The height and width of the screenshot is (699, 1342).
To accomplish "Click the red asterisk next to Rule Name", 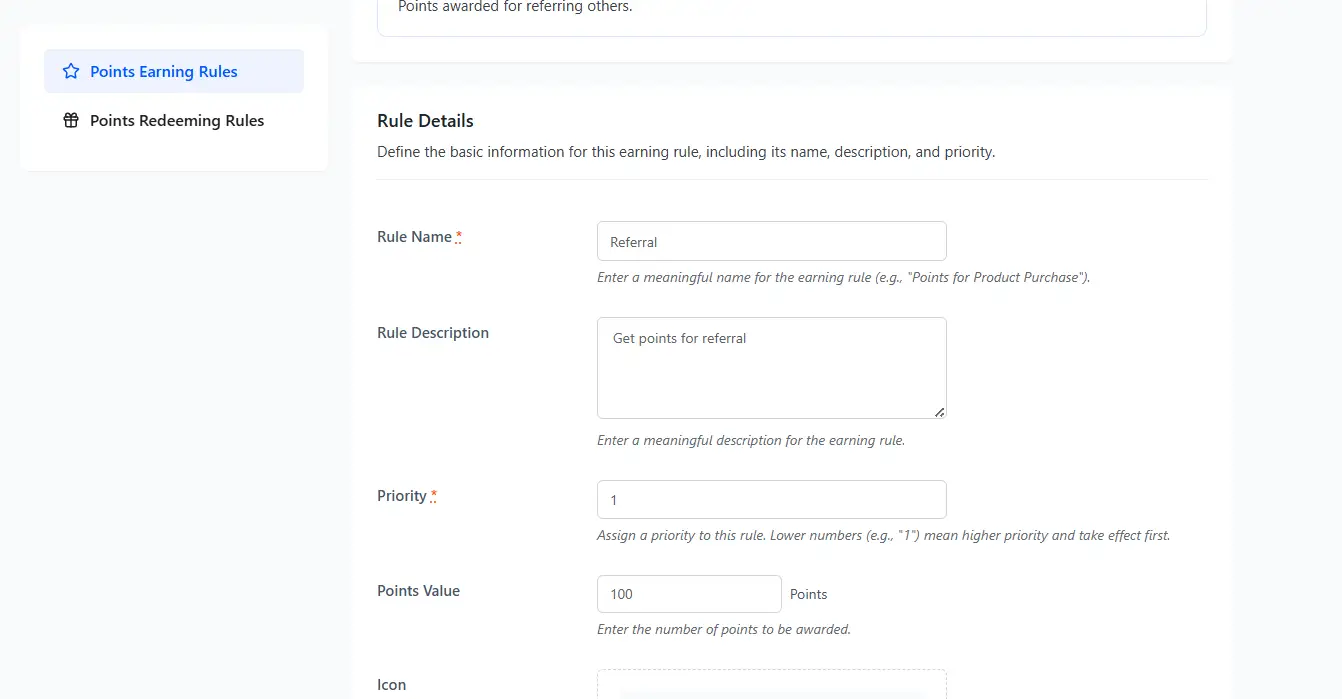I will (459, 233).
